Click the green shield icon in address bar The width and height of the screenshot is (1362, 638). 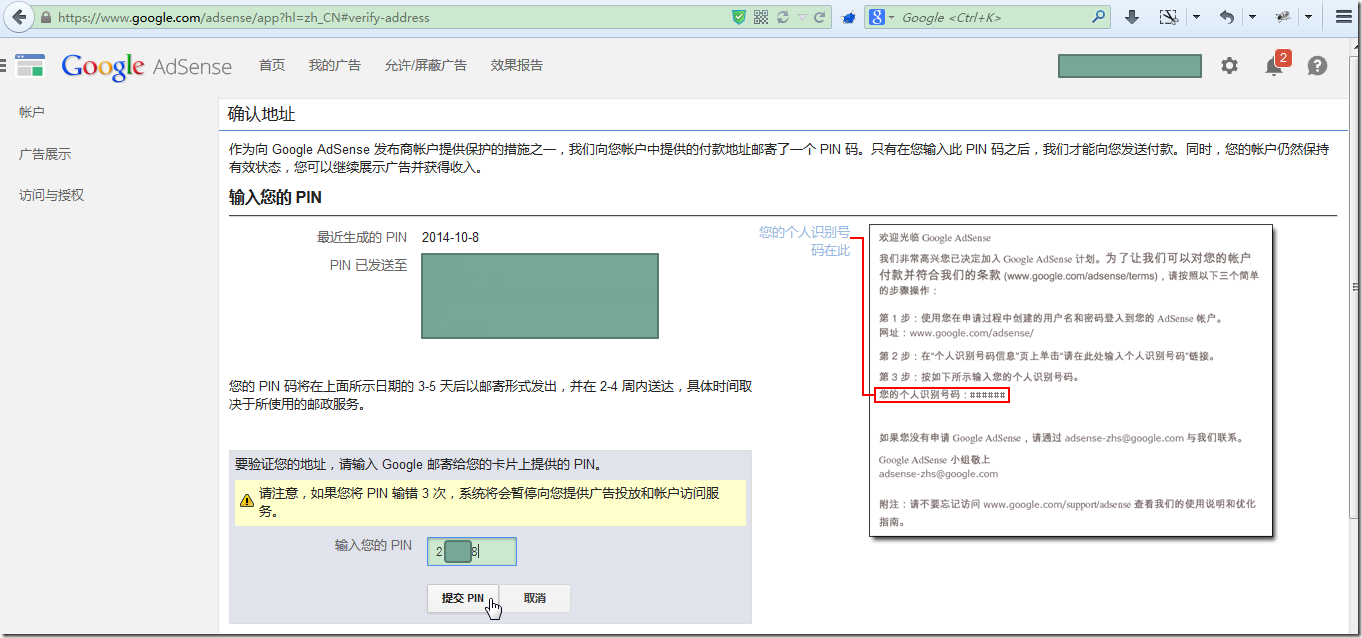pyautogui.click(x=739, y=17)
